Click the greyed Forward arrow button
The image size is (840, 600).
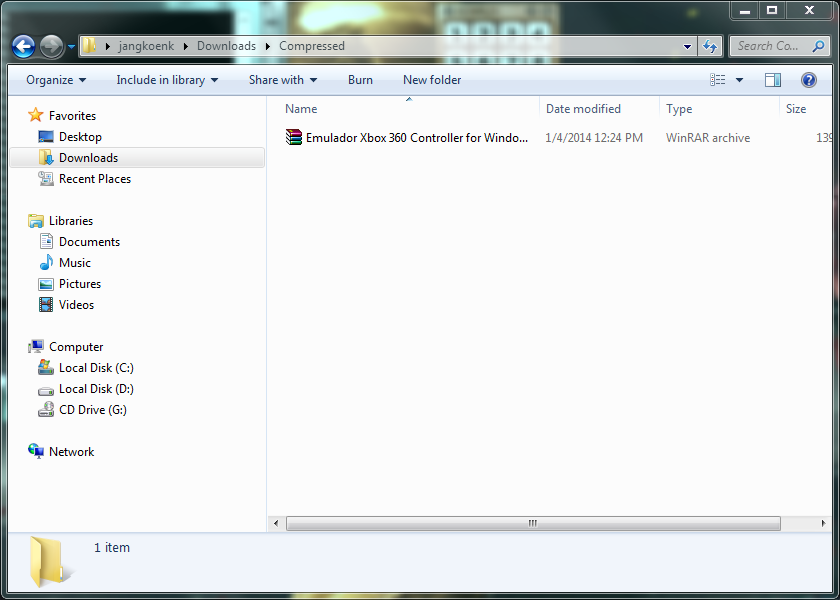click(x=51, y=47)
